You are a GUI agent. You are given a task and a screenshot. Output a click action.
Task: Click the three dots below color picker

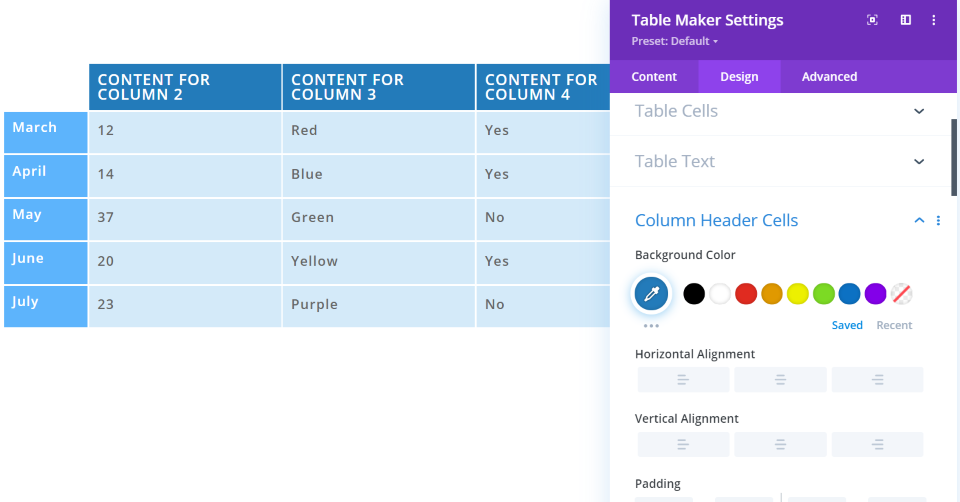click(651, 326)
